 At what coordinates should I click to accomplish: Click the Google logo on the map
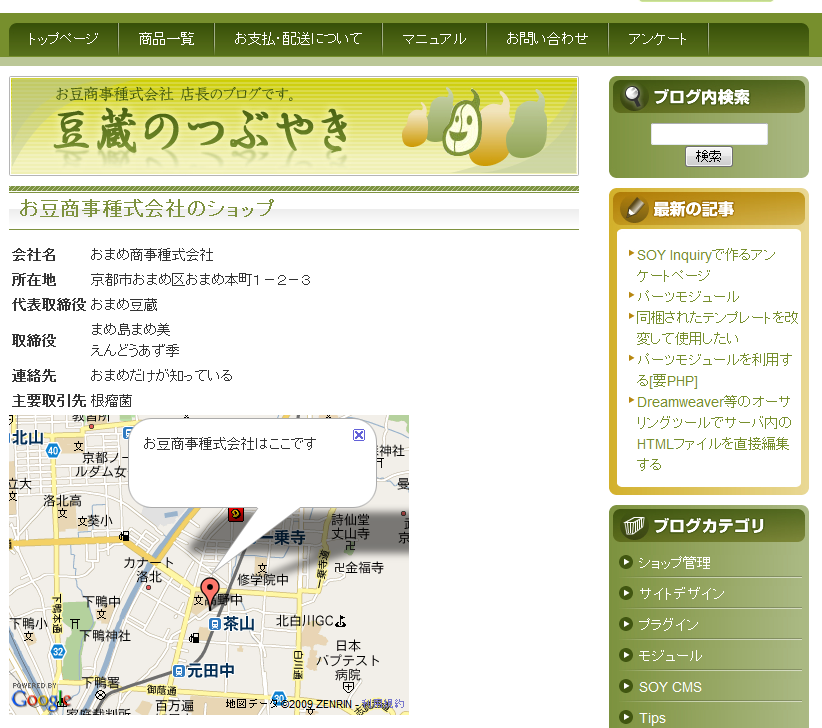pyautogui.click(x=41, y=700)
